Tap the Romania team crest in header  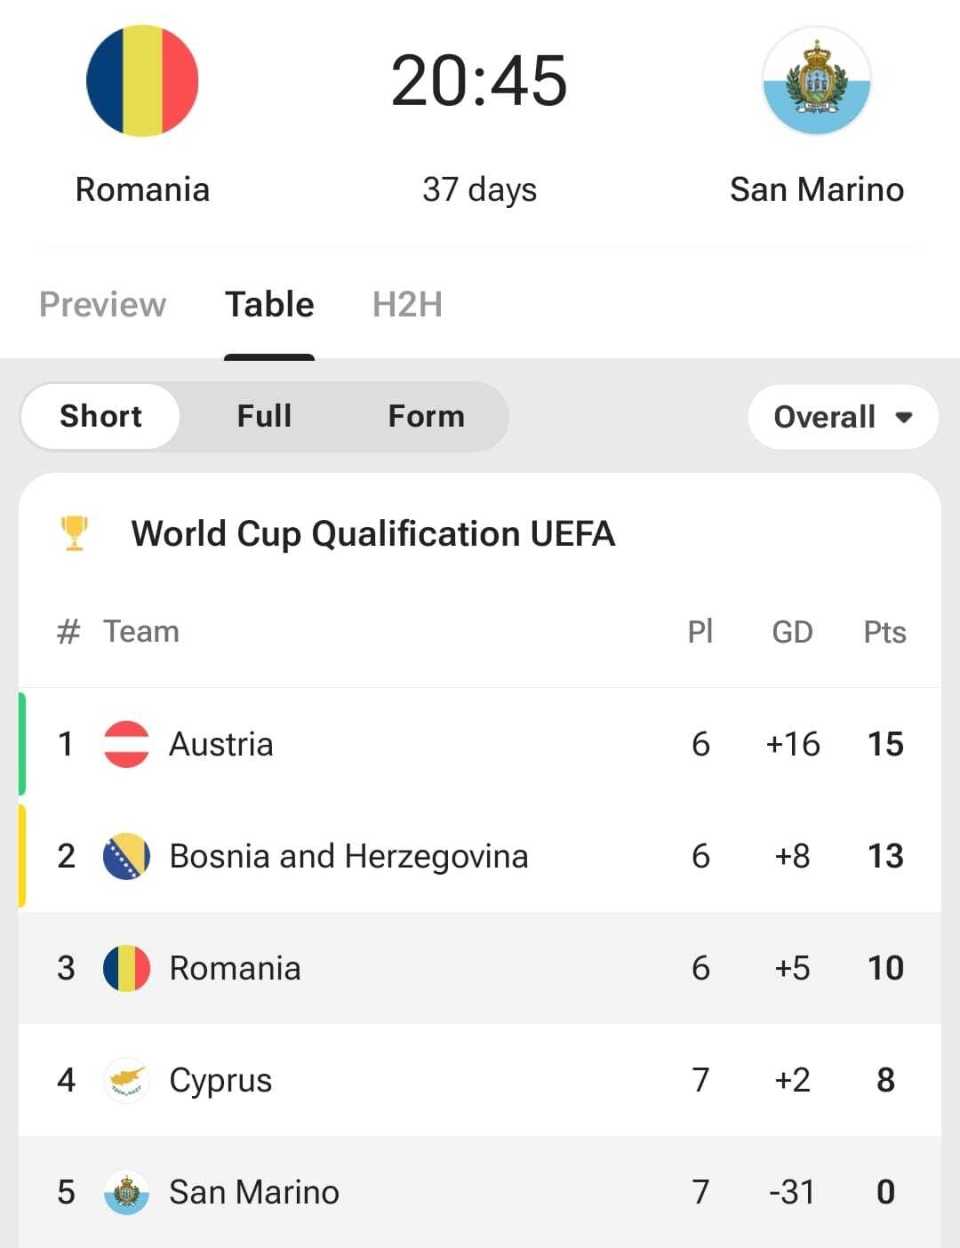click(142, 81)
